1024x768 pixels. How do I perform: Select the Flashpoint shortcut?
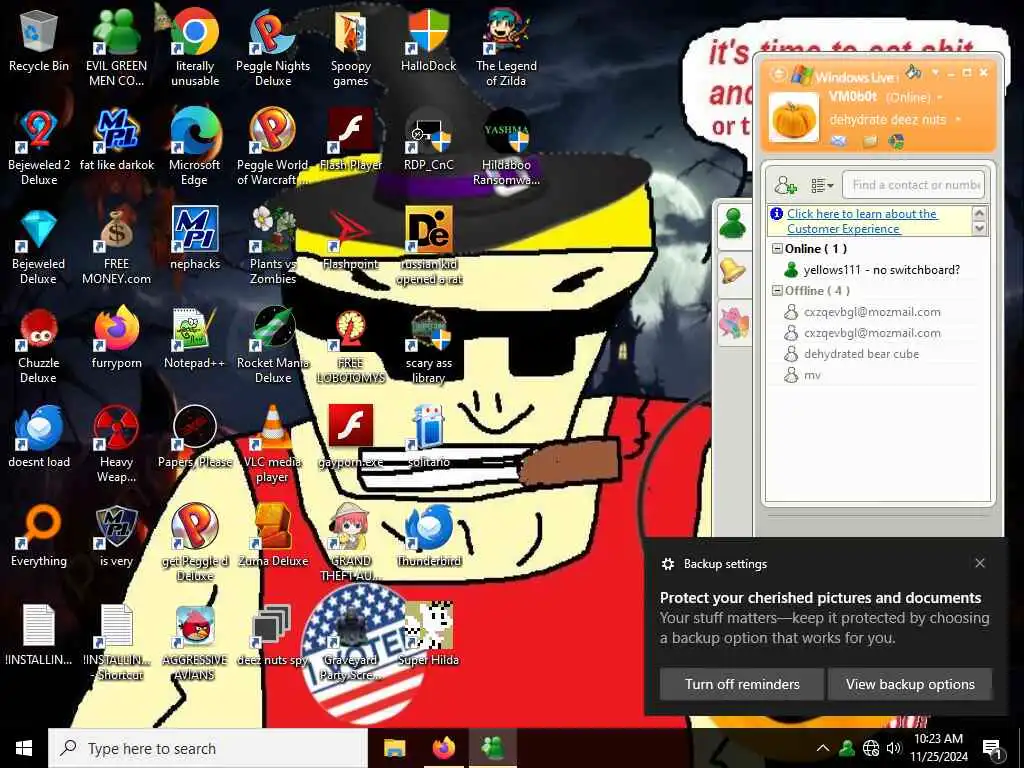[351, 239]
